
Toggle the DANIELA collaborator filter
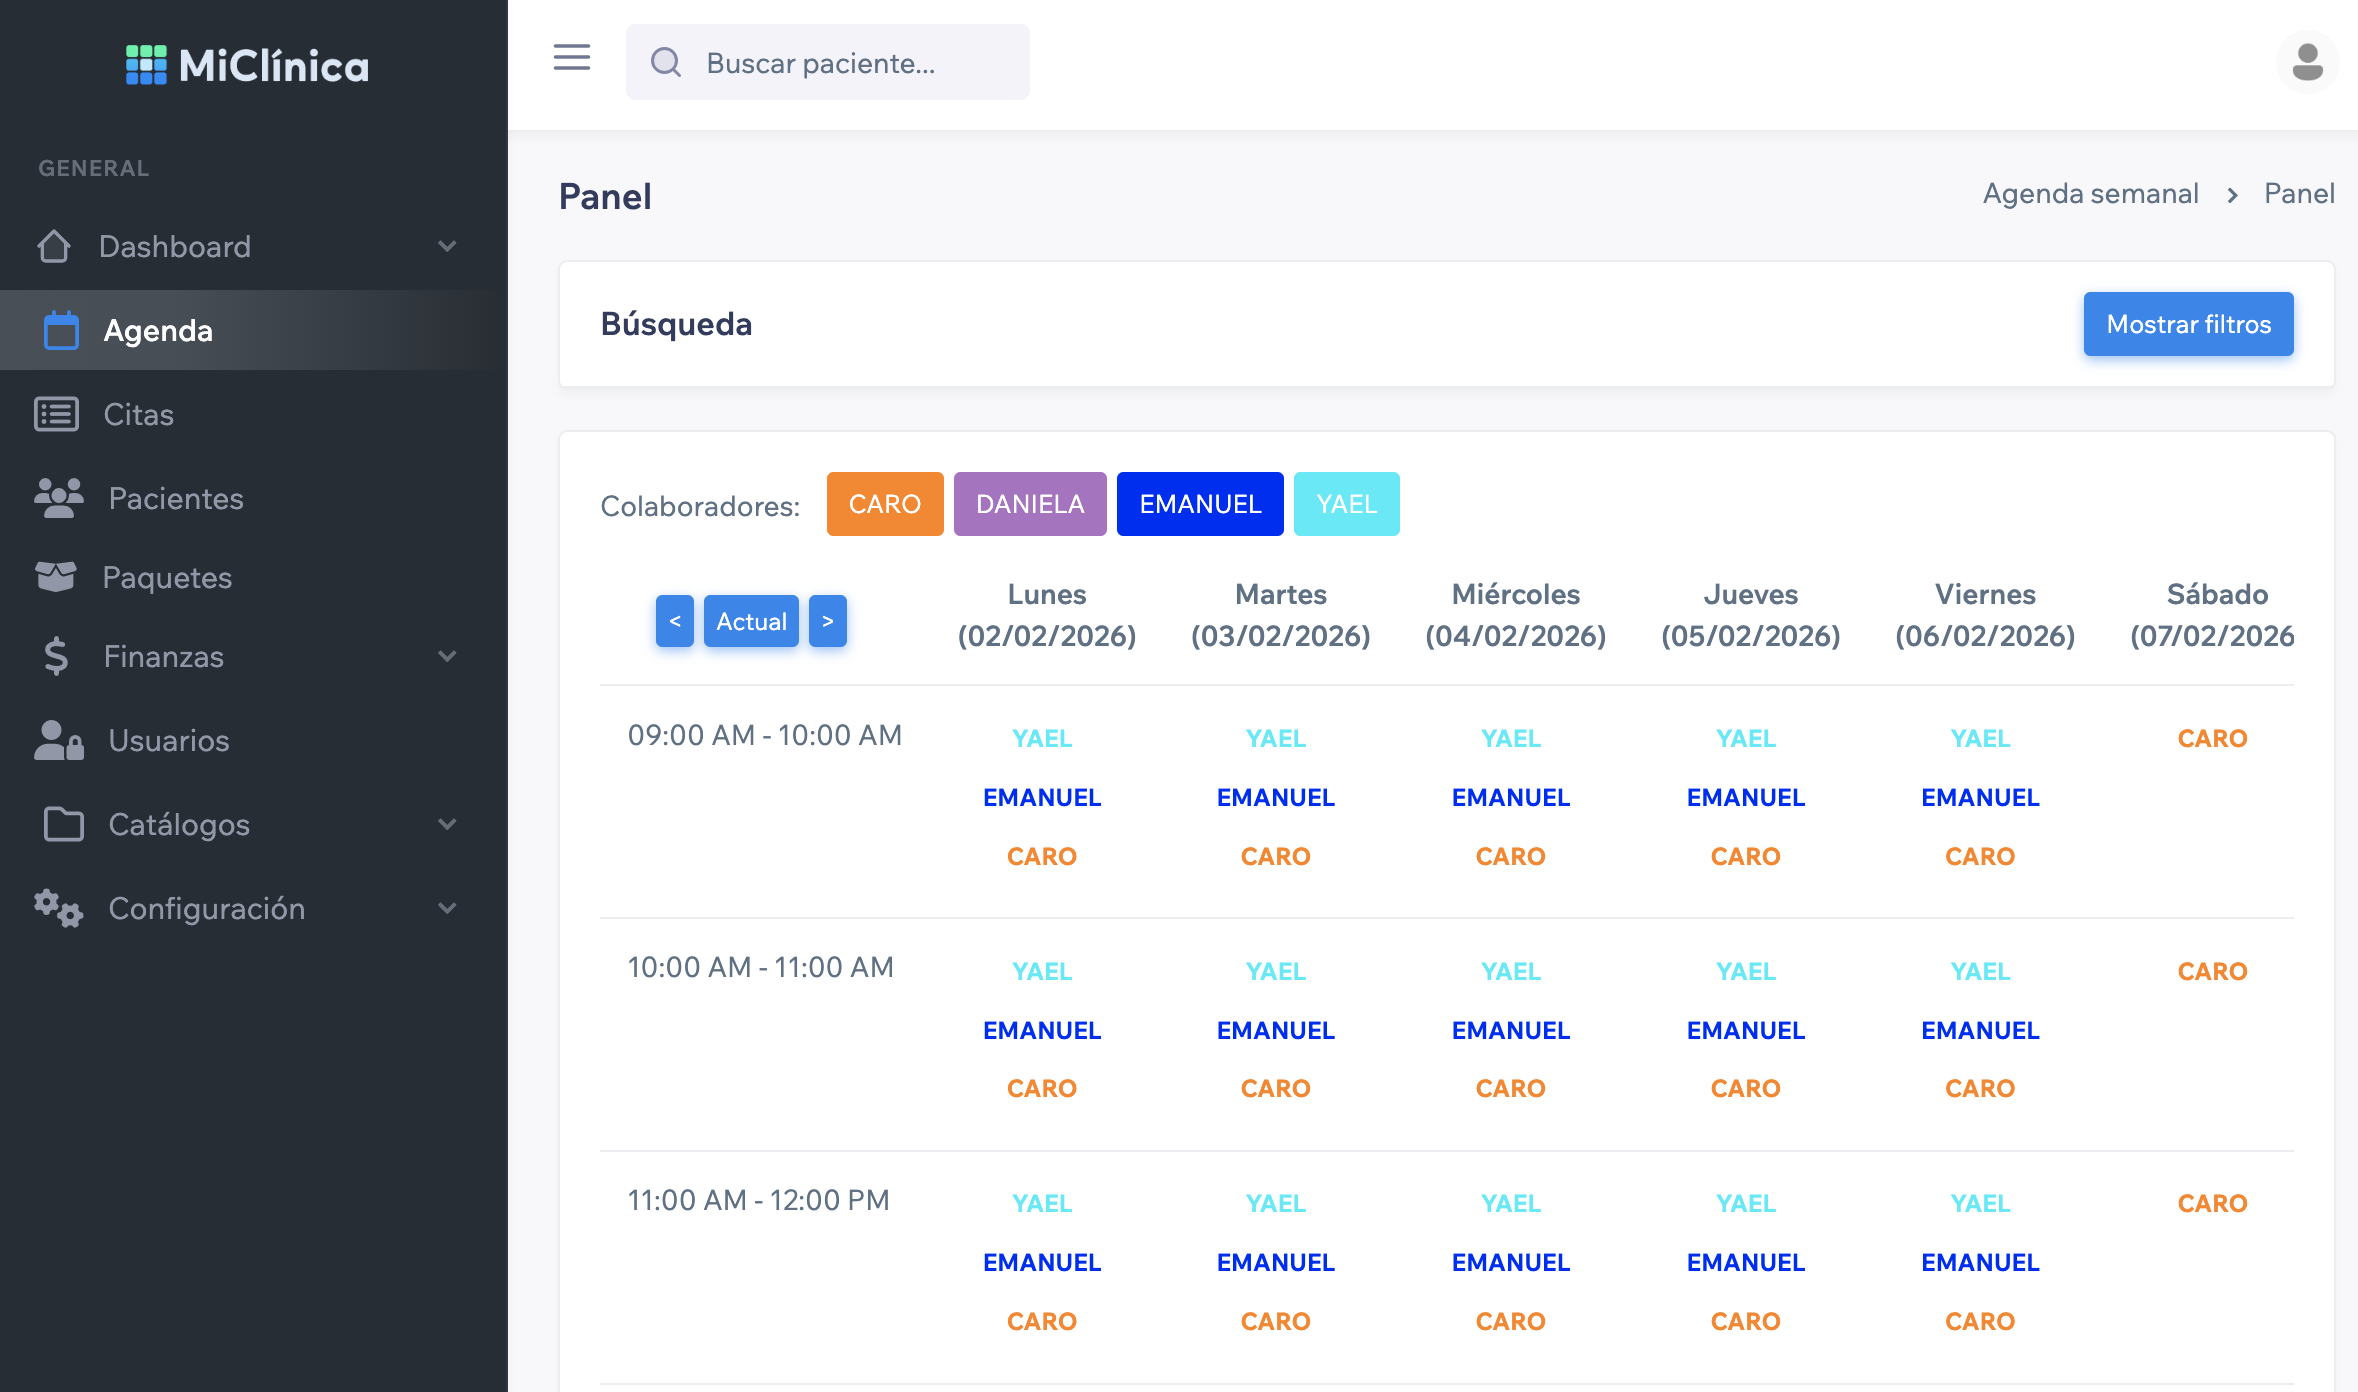[x=1029, y=504]
